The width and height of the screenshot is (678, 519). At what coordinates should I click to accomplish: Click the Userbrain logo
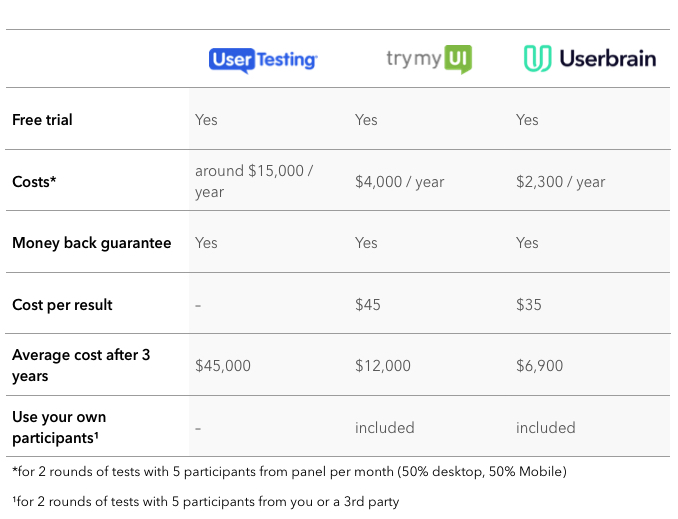[x=590, y=59]
